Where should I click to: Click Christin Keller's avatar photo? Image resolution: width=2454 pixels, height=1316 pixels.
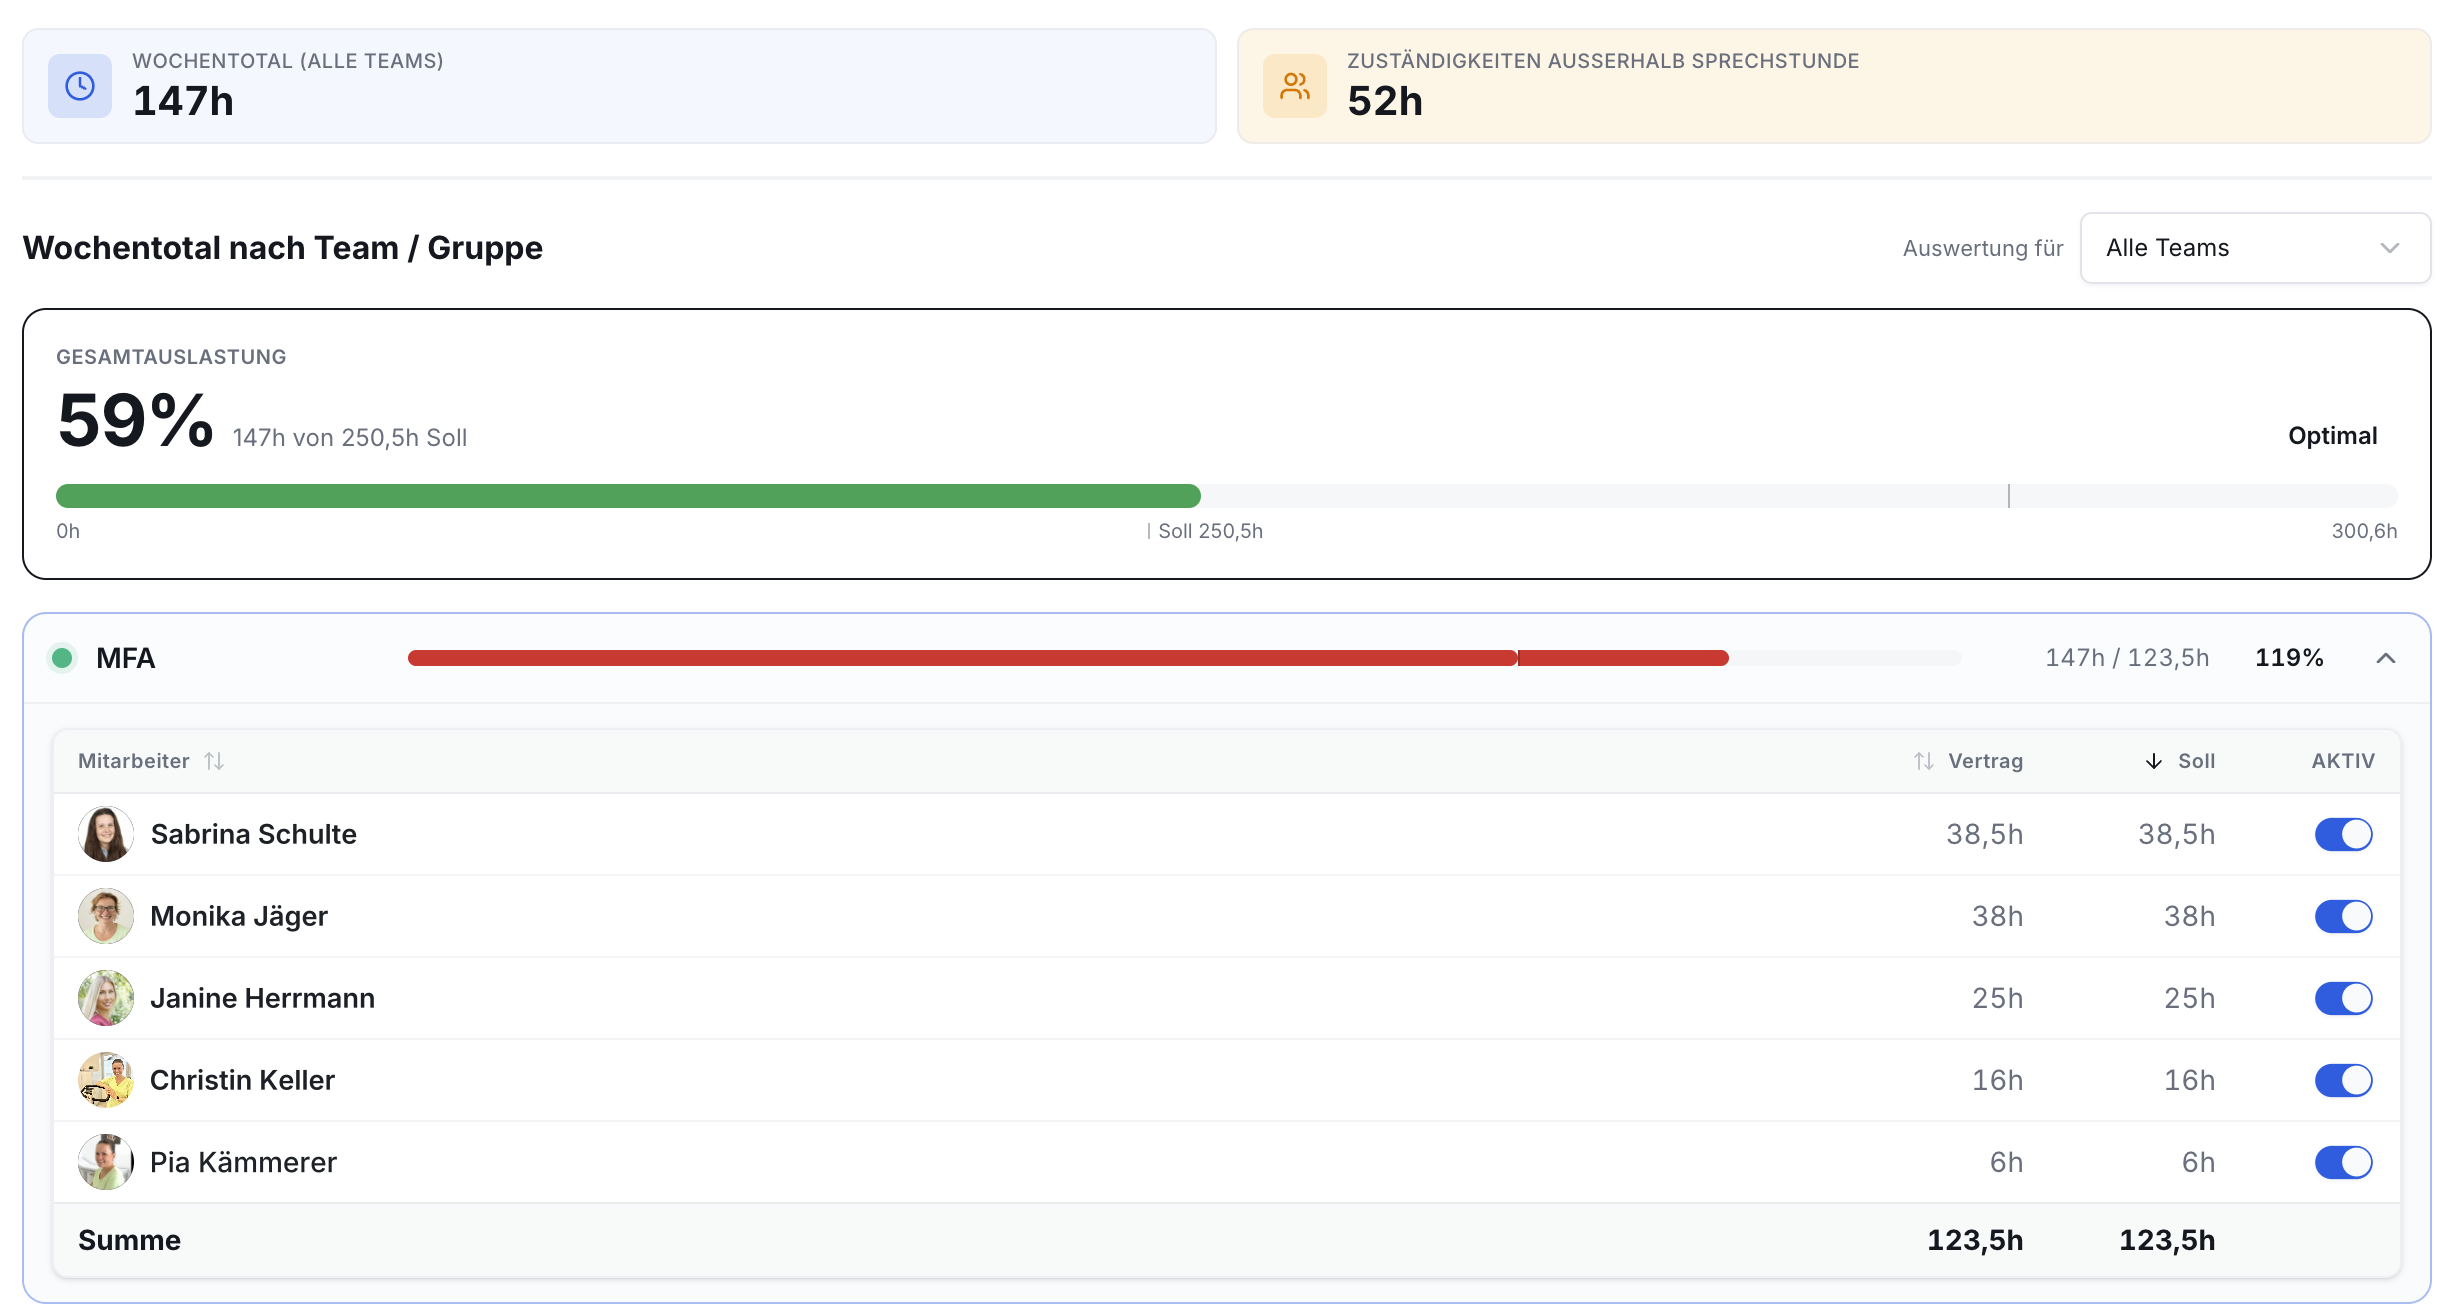click(x=106, y=1080)
